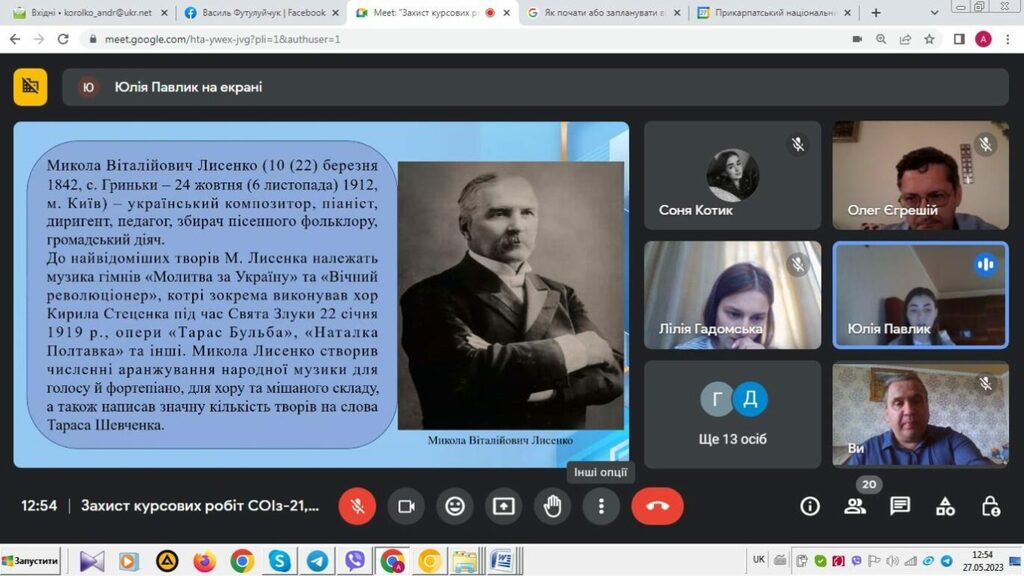1024x576 pixels.
Task: Open host controls lock icon
Action: click(x=990, y=506)
